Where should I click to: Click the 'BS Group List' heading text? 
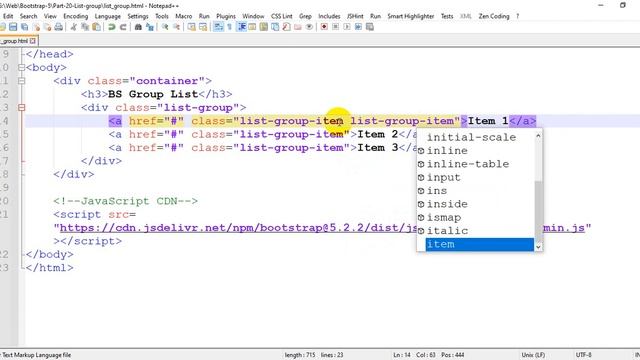coord(153,94)
